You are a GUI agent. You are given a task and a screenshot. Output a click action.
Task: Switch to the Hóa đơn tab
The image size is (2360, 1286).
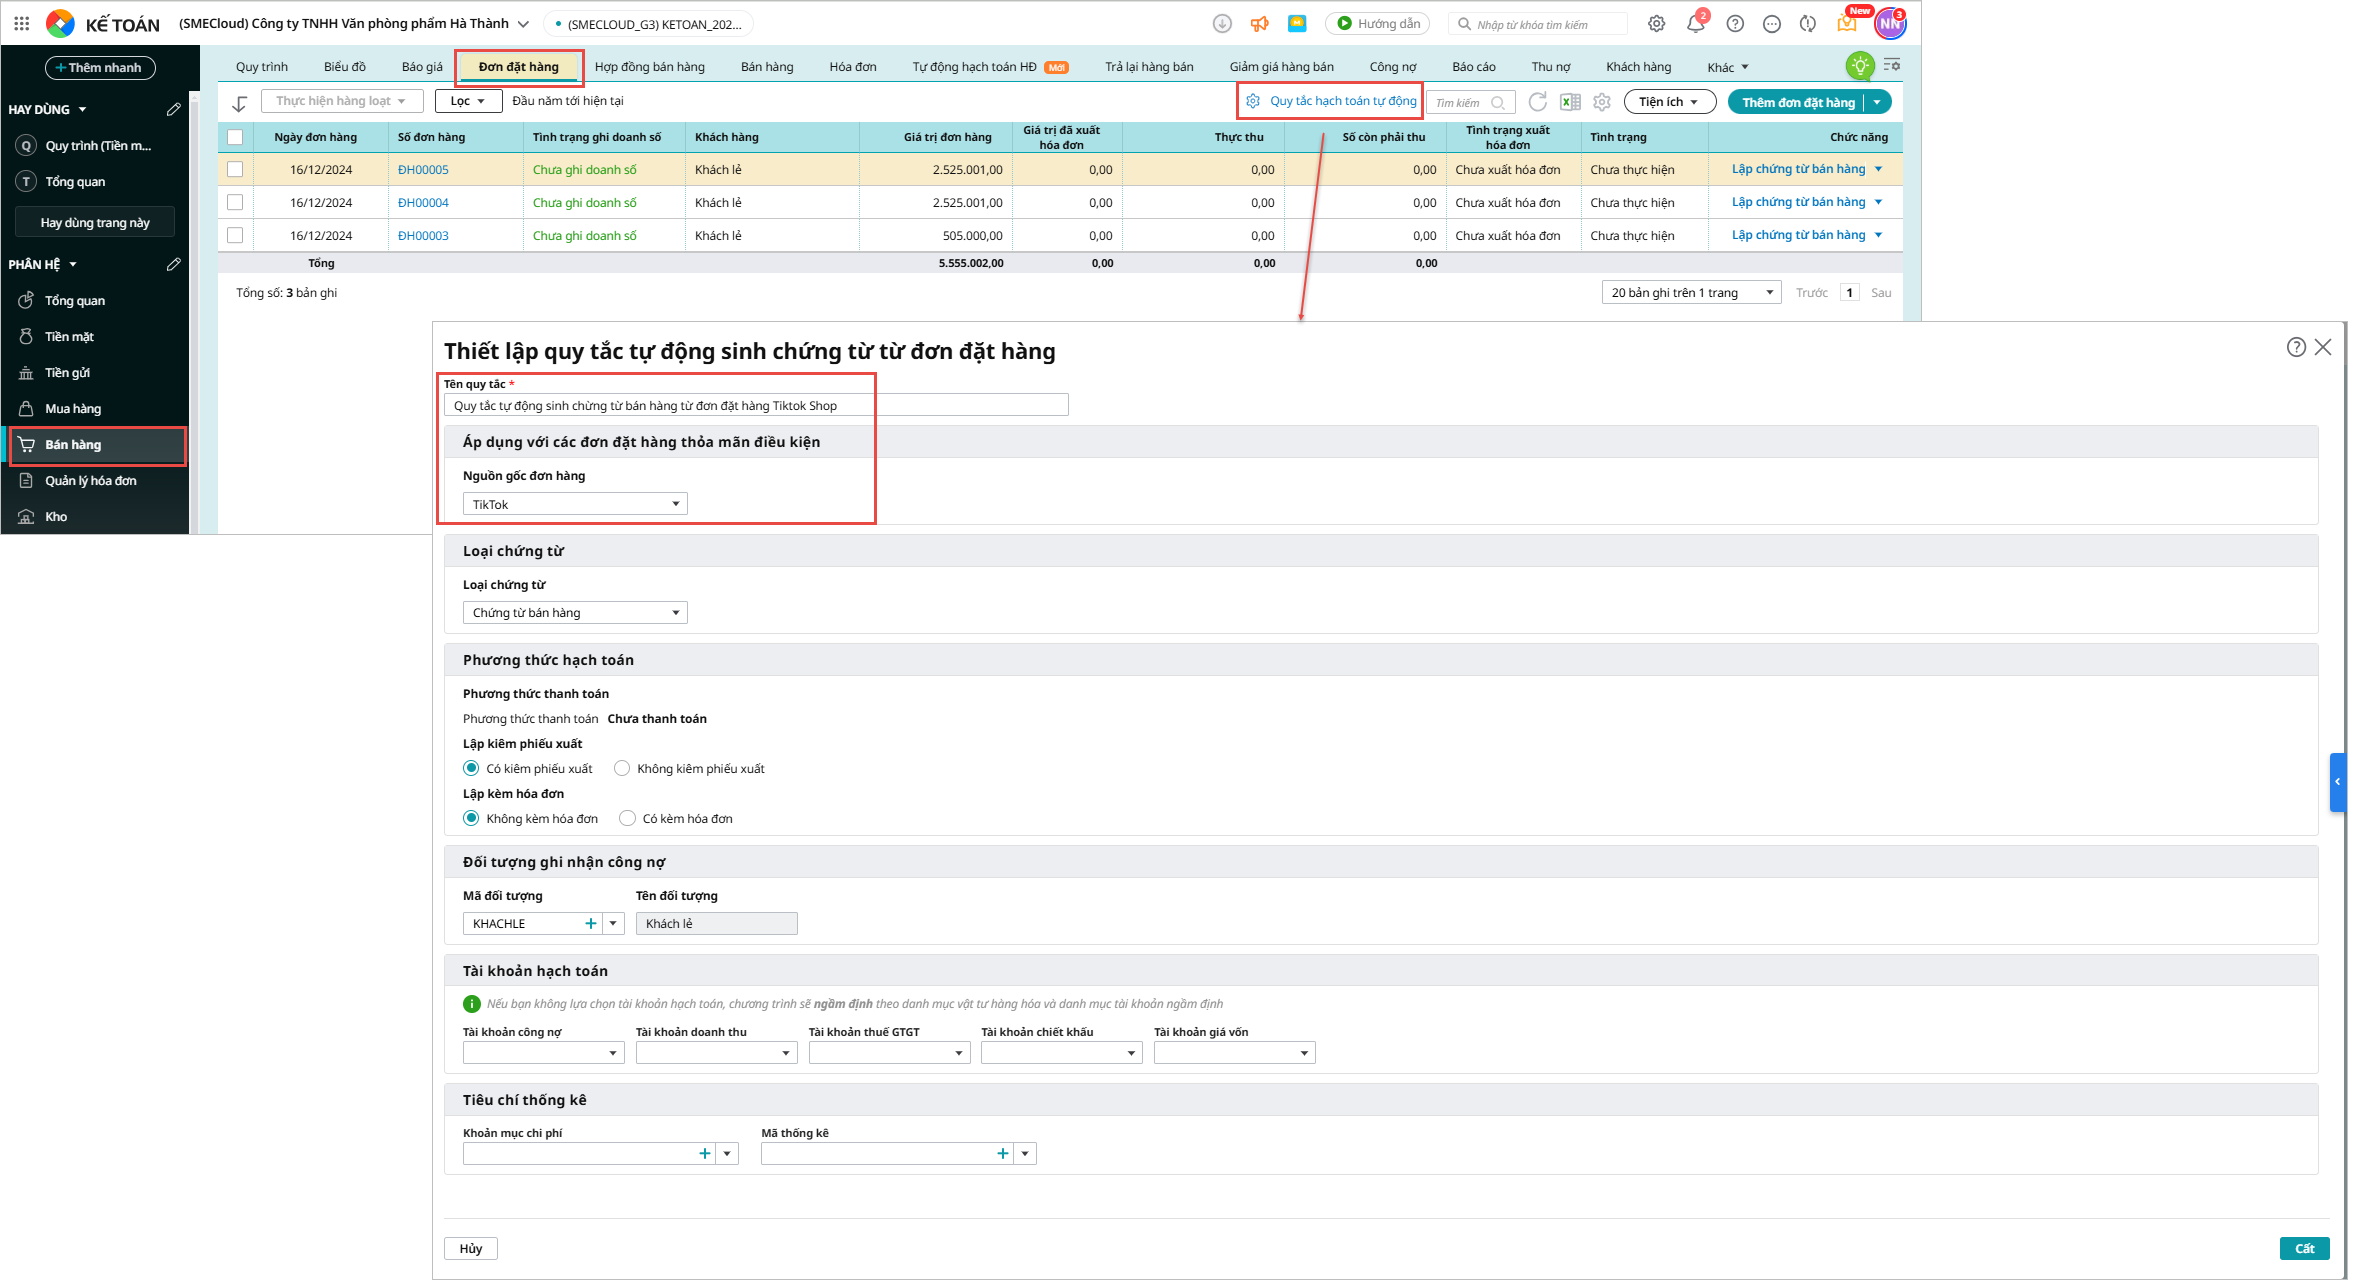click(853, 67)
